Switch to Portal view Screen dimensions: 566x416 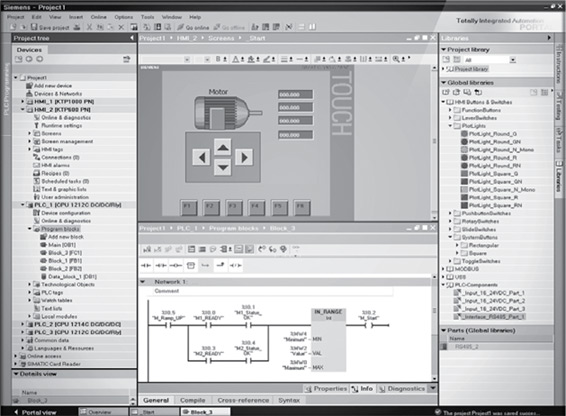(x=35, y=412)
